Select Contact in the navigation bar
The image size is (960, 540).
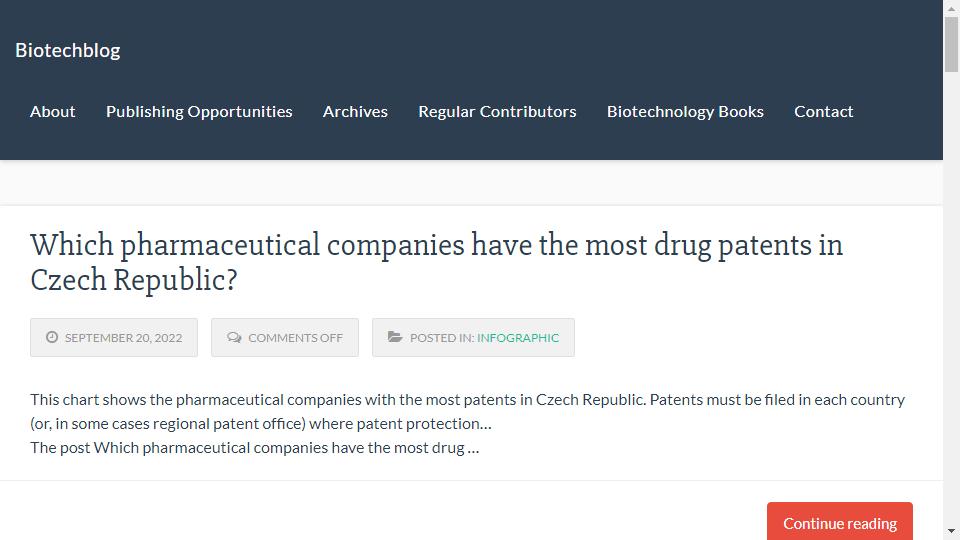point(823,111)
